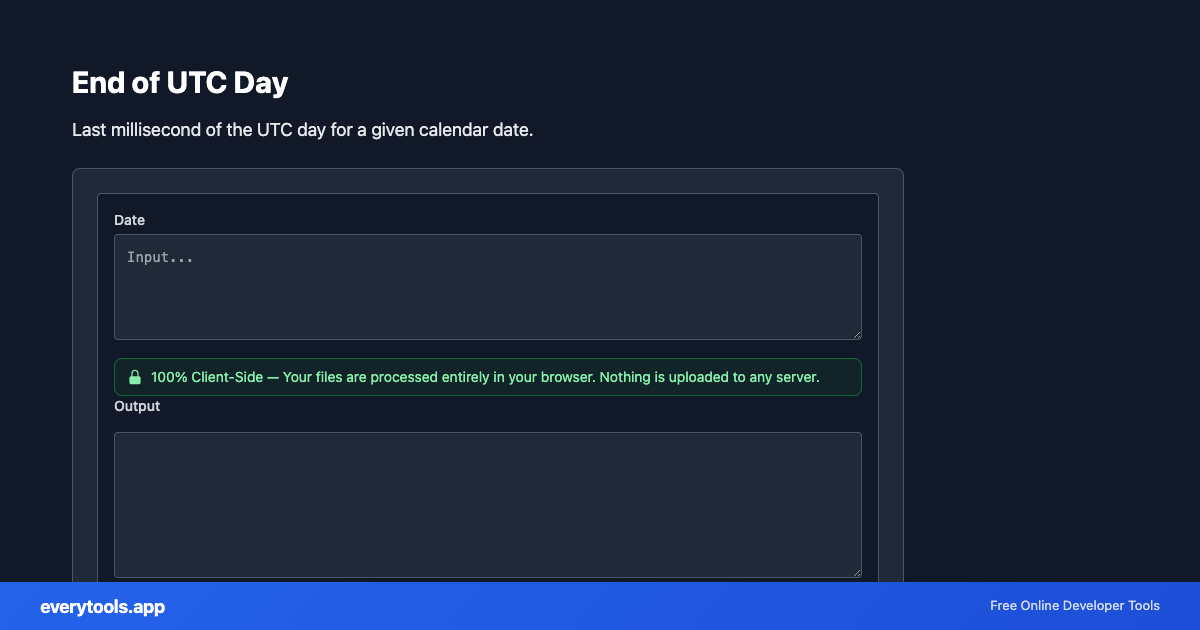
Task: Click the 100% Client-Side notice banner
Action: point(487,377)
